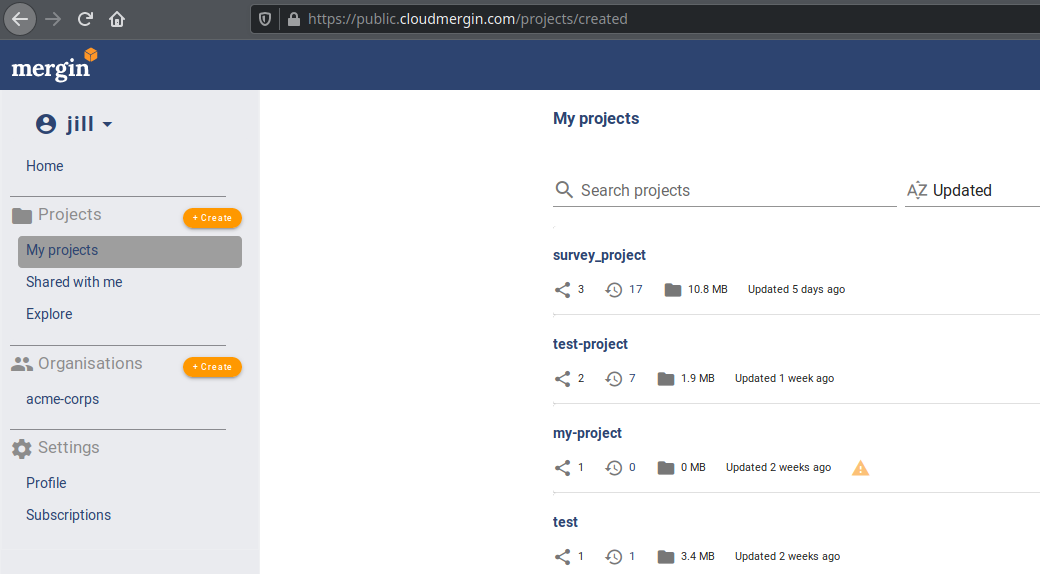Click version history icon for test-project
Image resolution: width=1040 pixels, height=574 pixels.
tap(614, 379)
